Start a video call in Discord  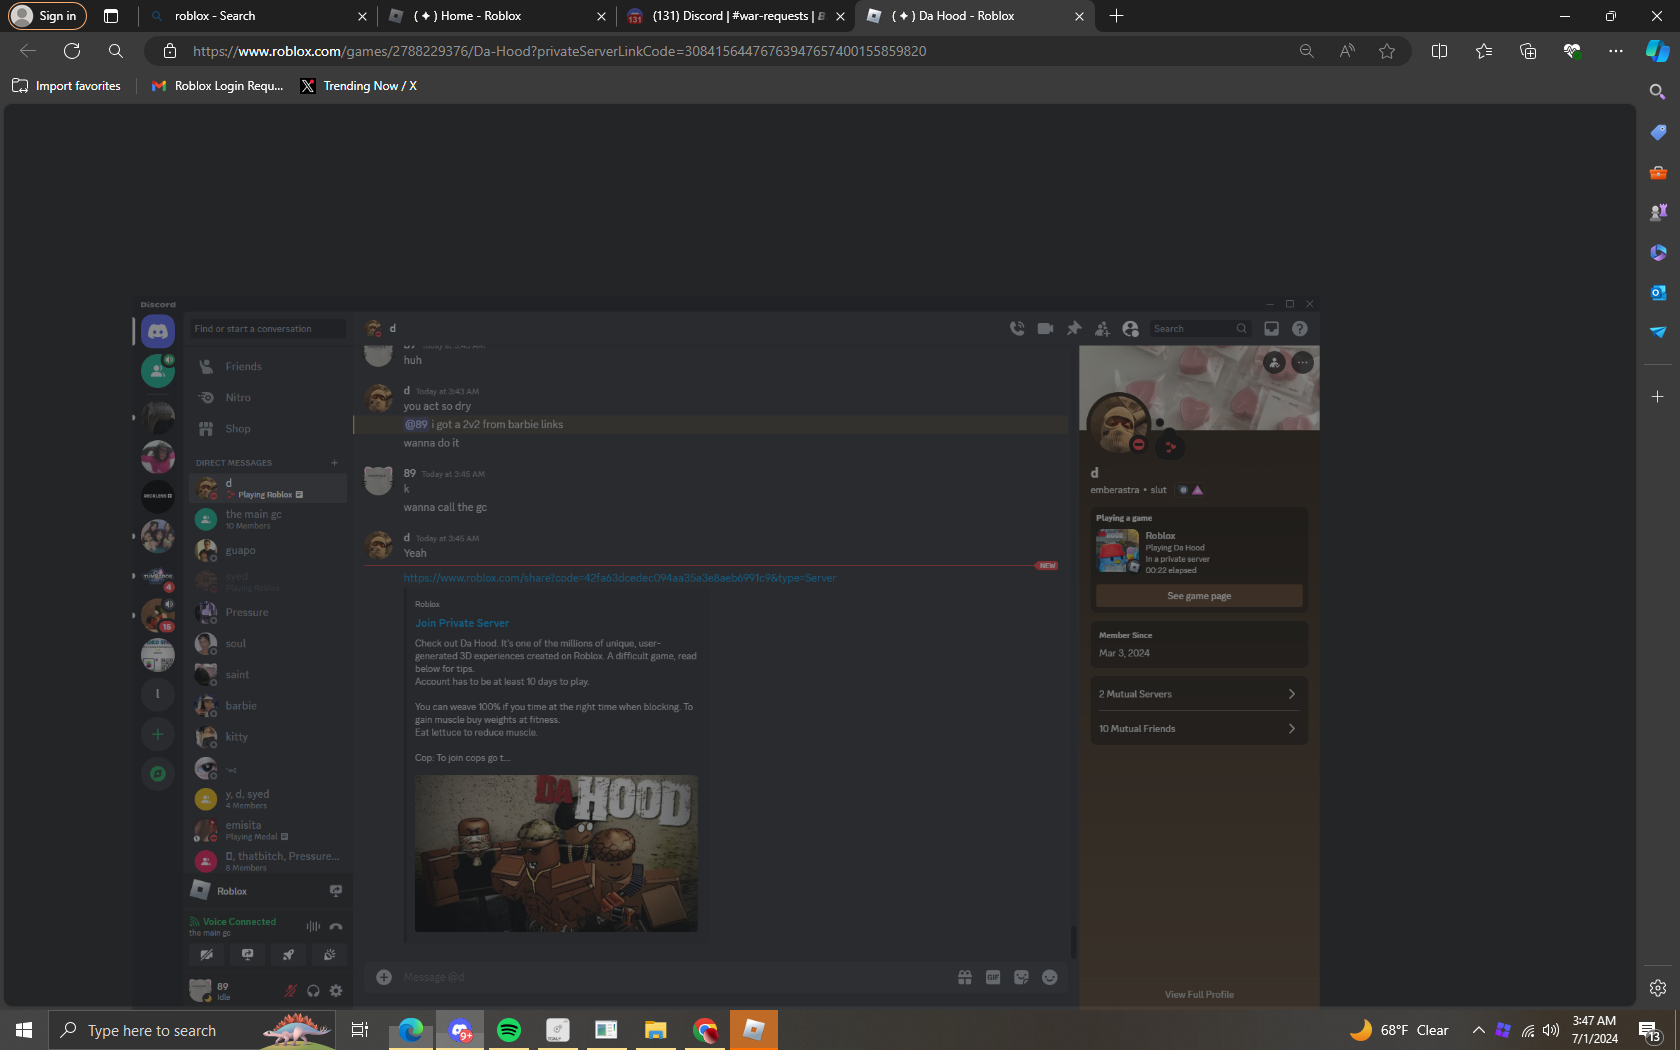pyautogui.click(x=1045, y=328)
